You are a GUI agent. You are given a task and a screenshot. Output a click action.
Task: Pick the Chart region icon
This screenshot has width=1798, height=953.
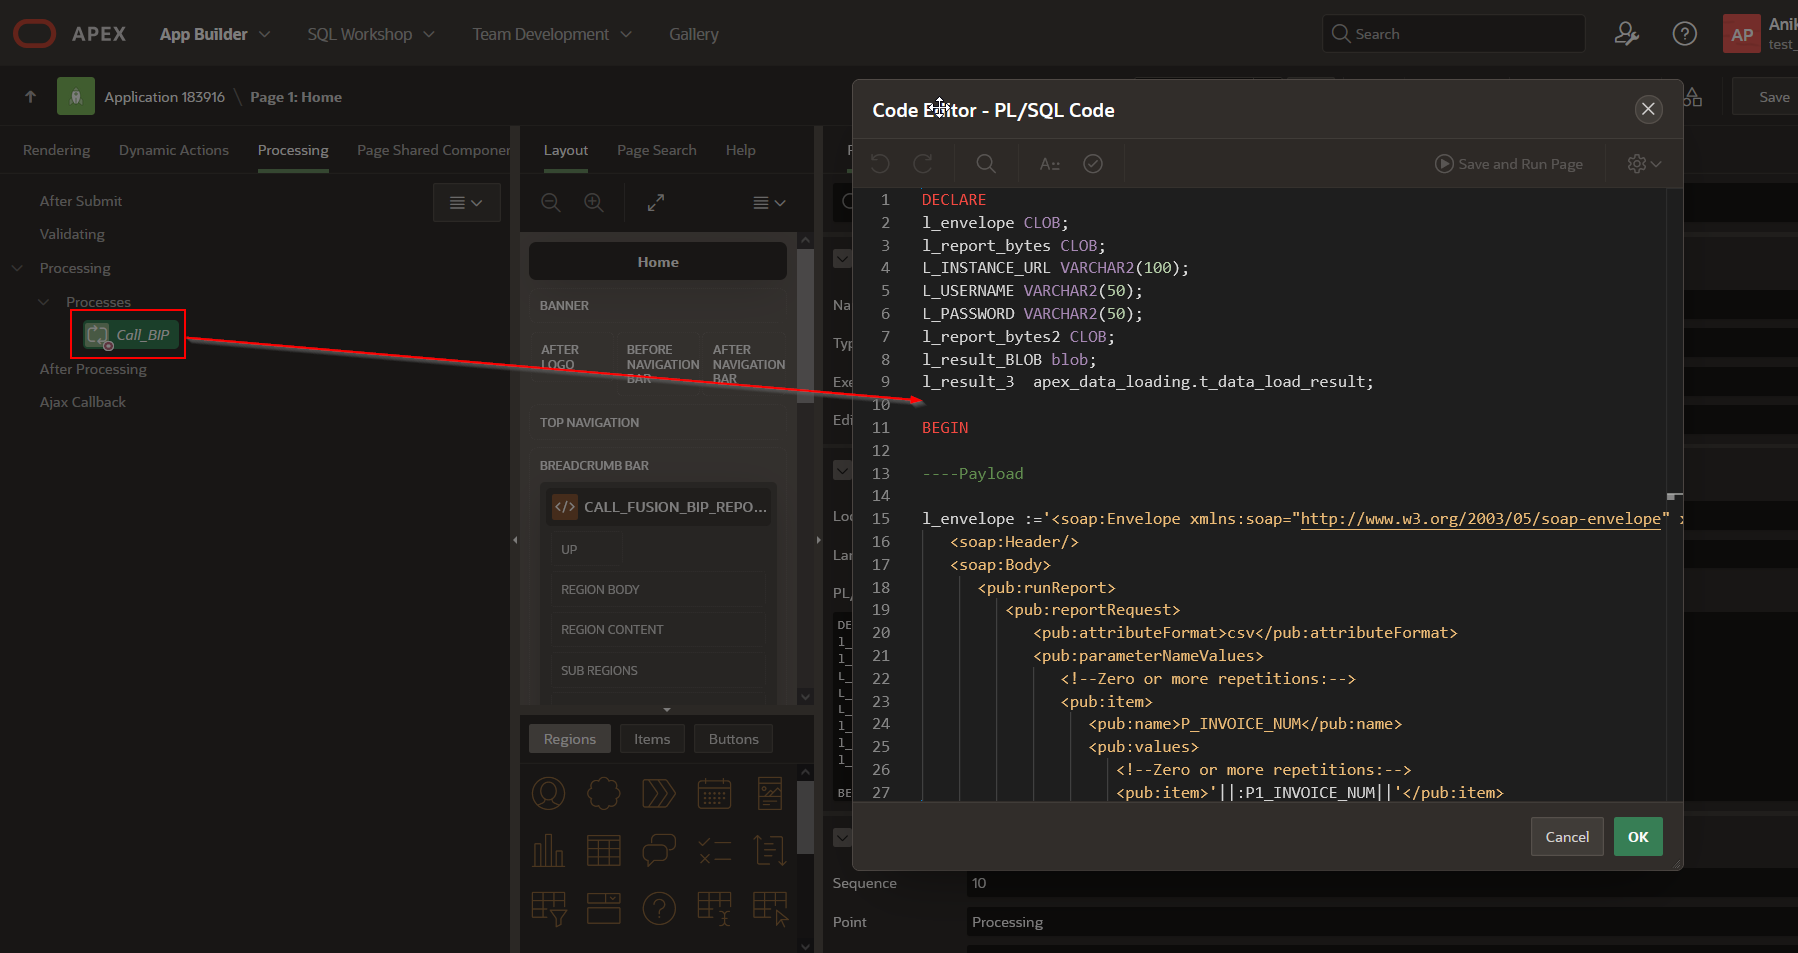pos(548,851)
